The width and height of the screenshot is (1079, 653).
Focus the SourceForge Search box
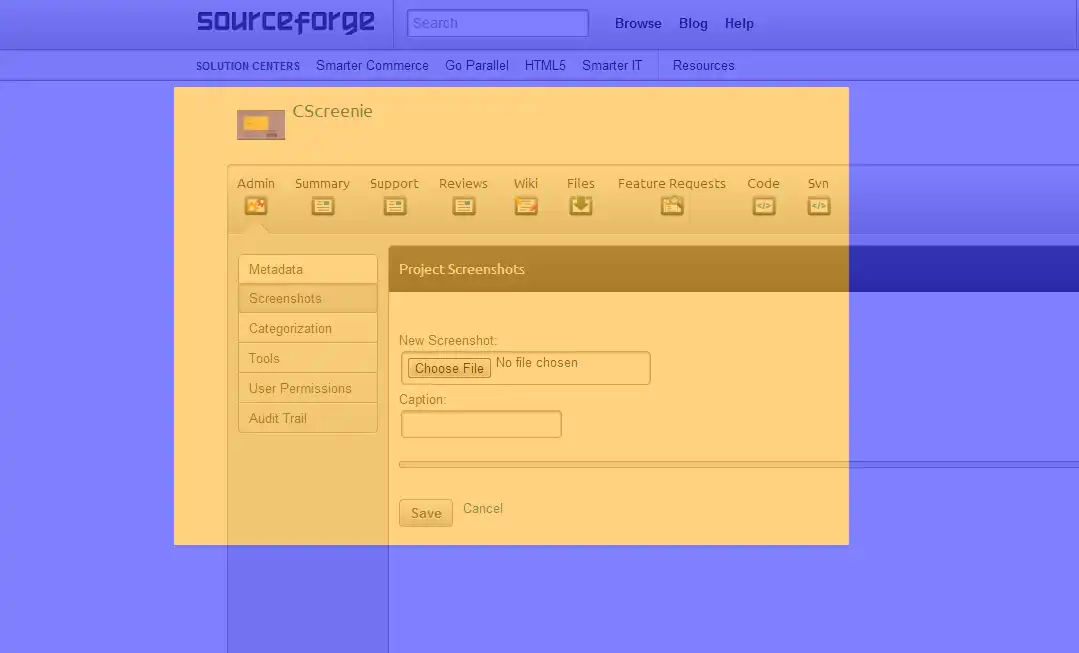pyautogui.click(x=498, y=23)
